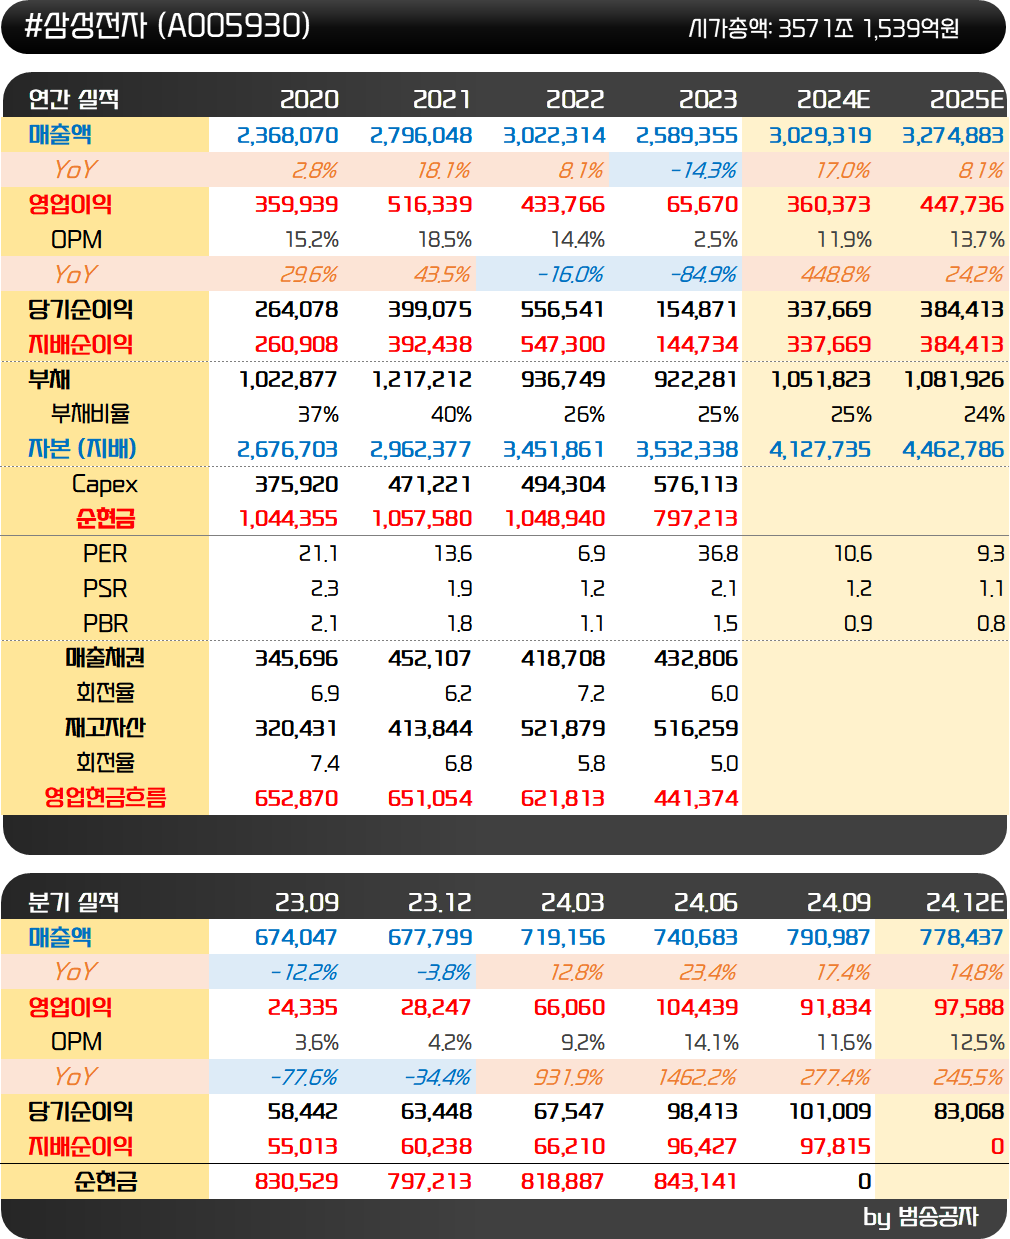1010x1239 pixels.
Task: Click the '영업현금흐름' row label
Action: pos(105,798)
